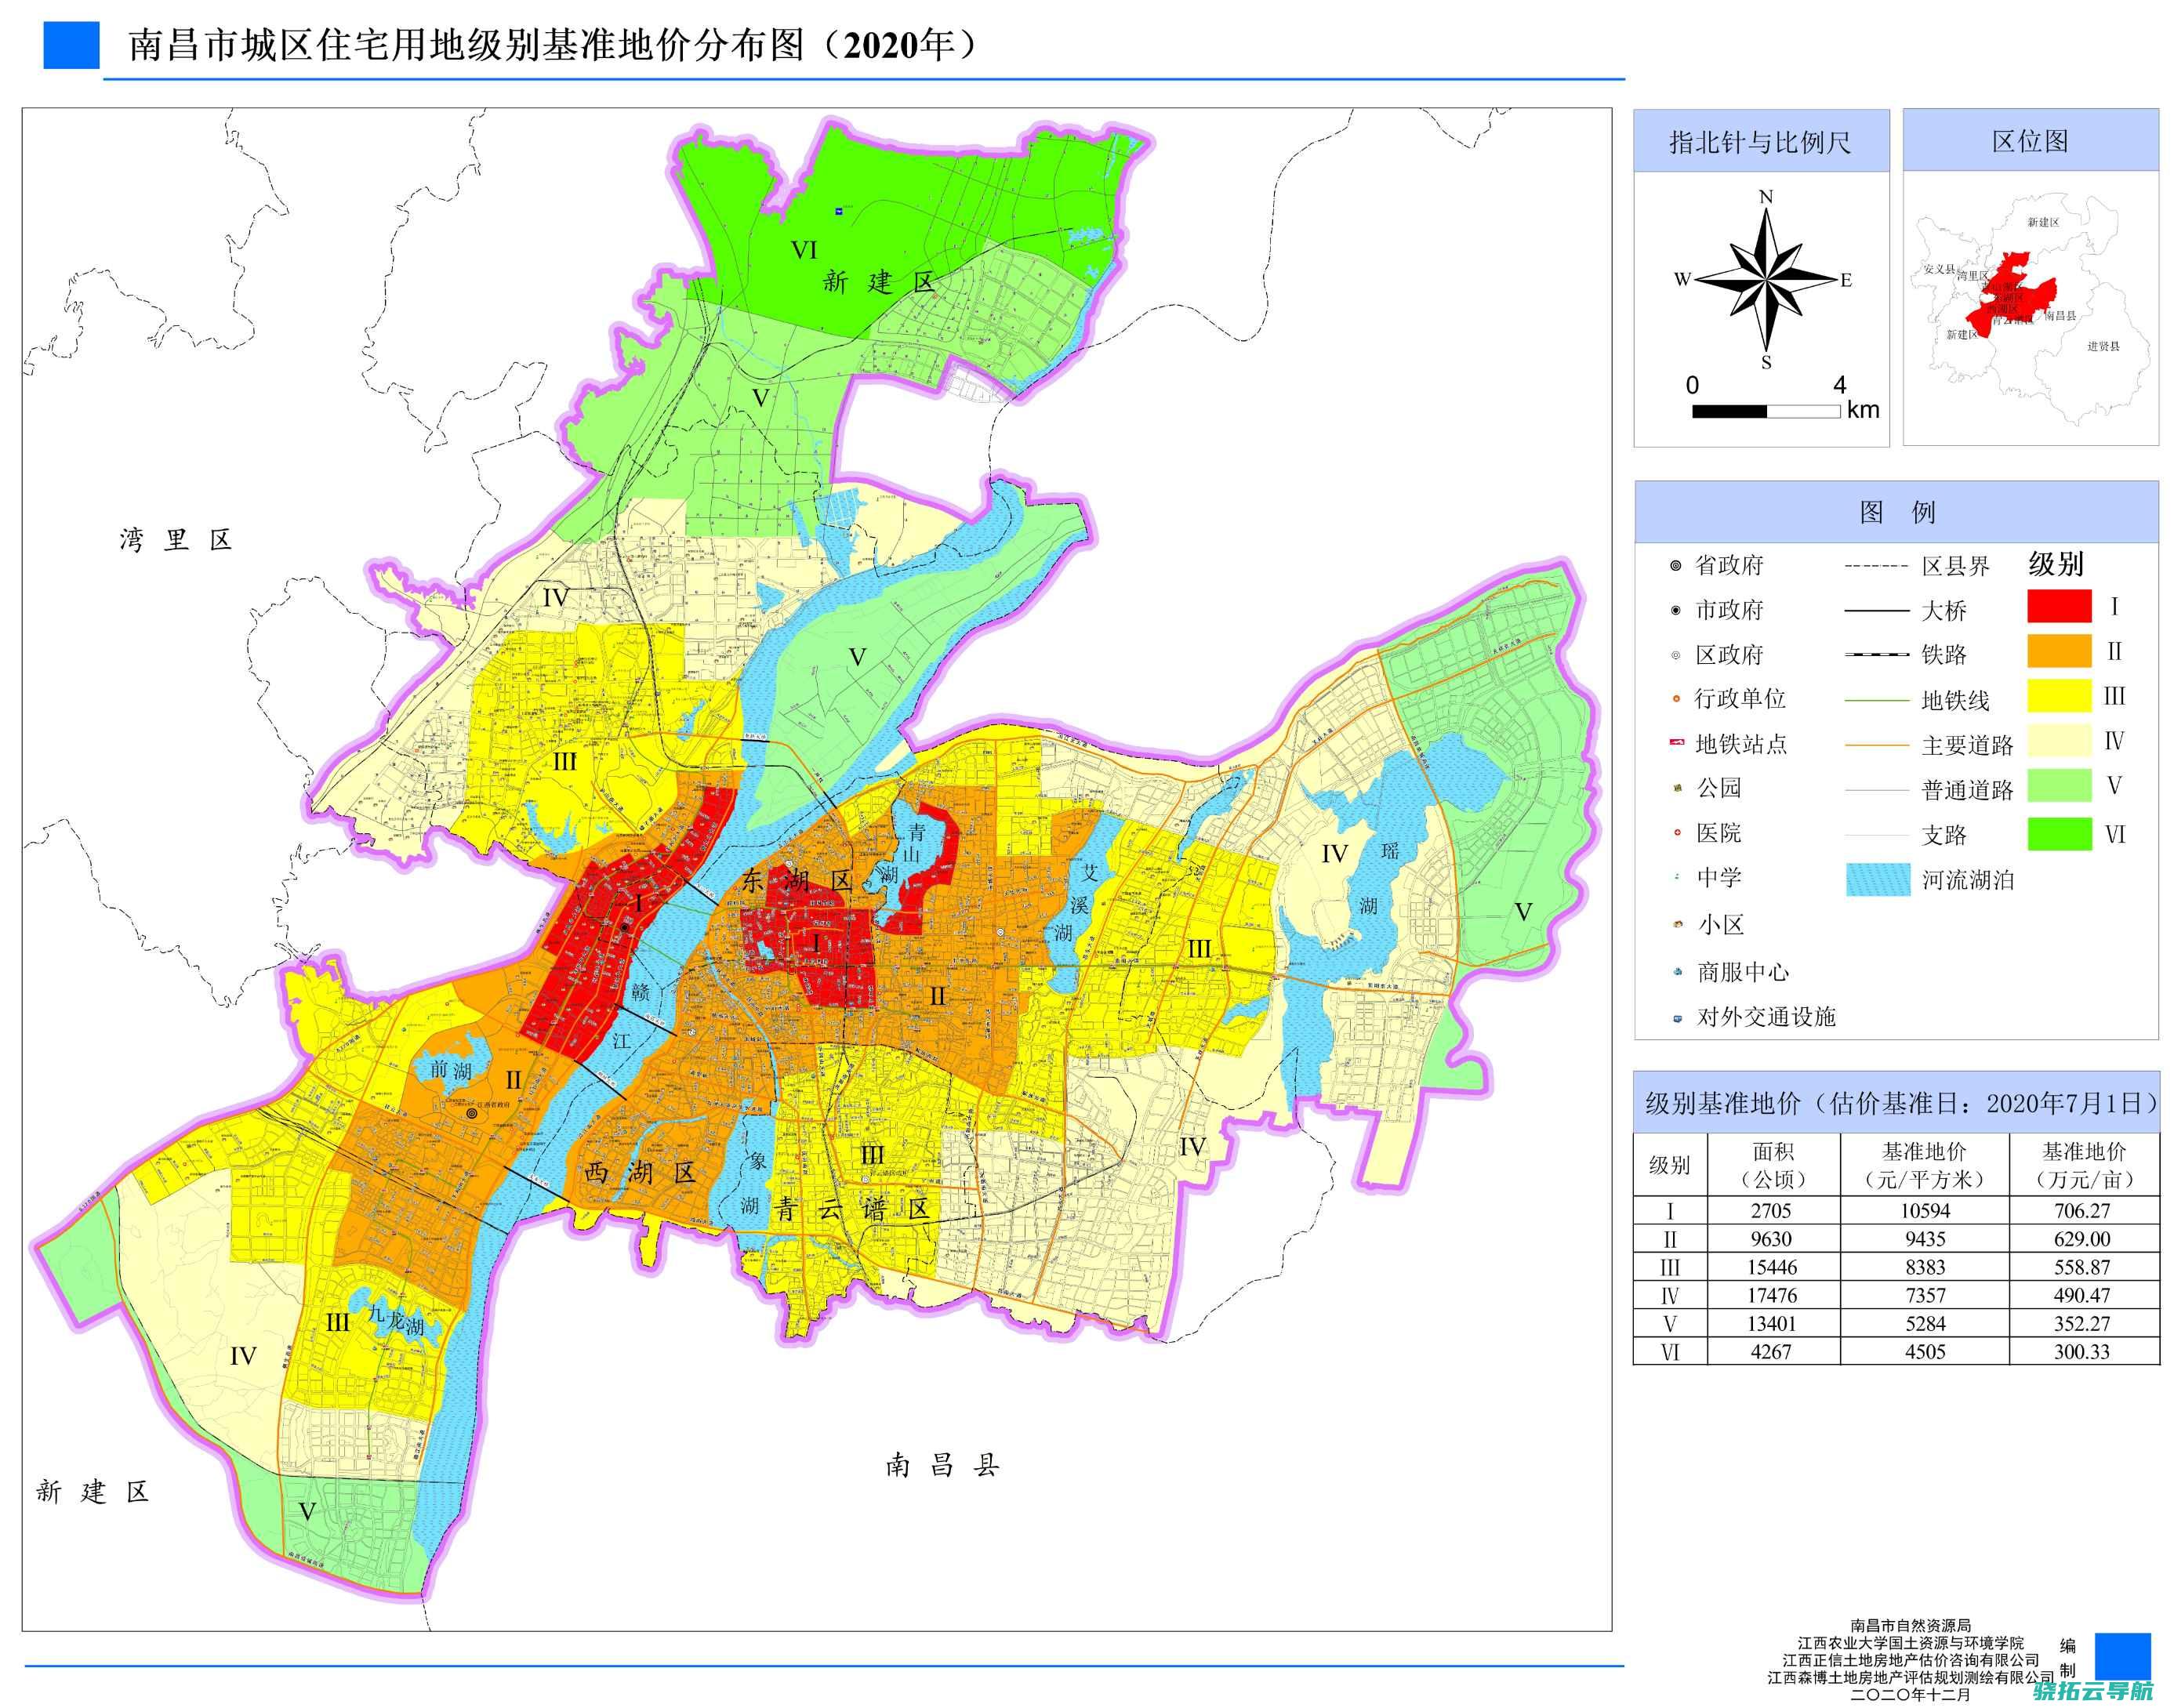Screen dimensions: 2174x1708
Task: Select the bright green level VI swatch
Action: pos(2059,834)
